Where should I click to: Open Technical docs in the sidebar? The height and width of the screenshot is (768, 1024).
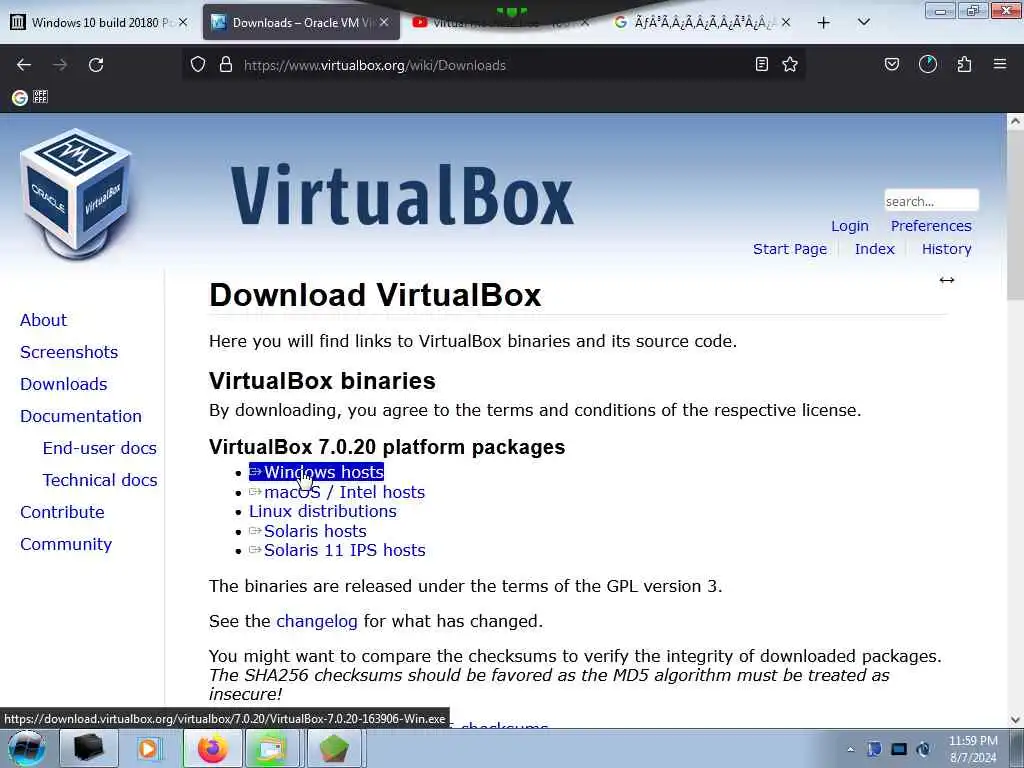pos(100,480)
